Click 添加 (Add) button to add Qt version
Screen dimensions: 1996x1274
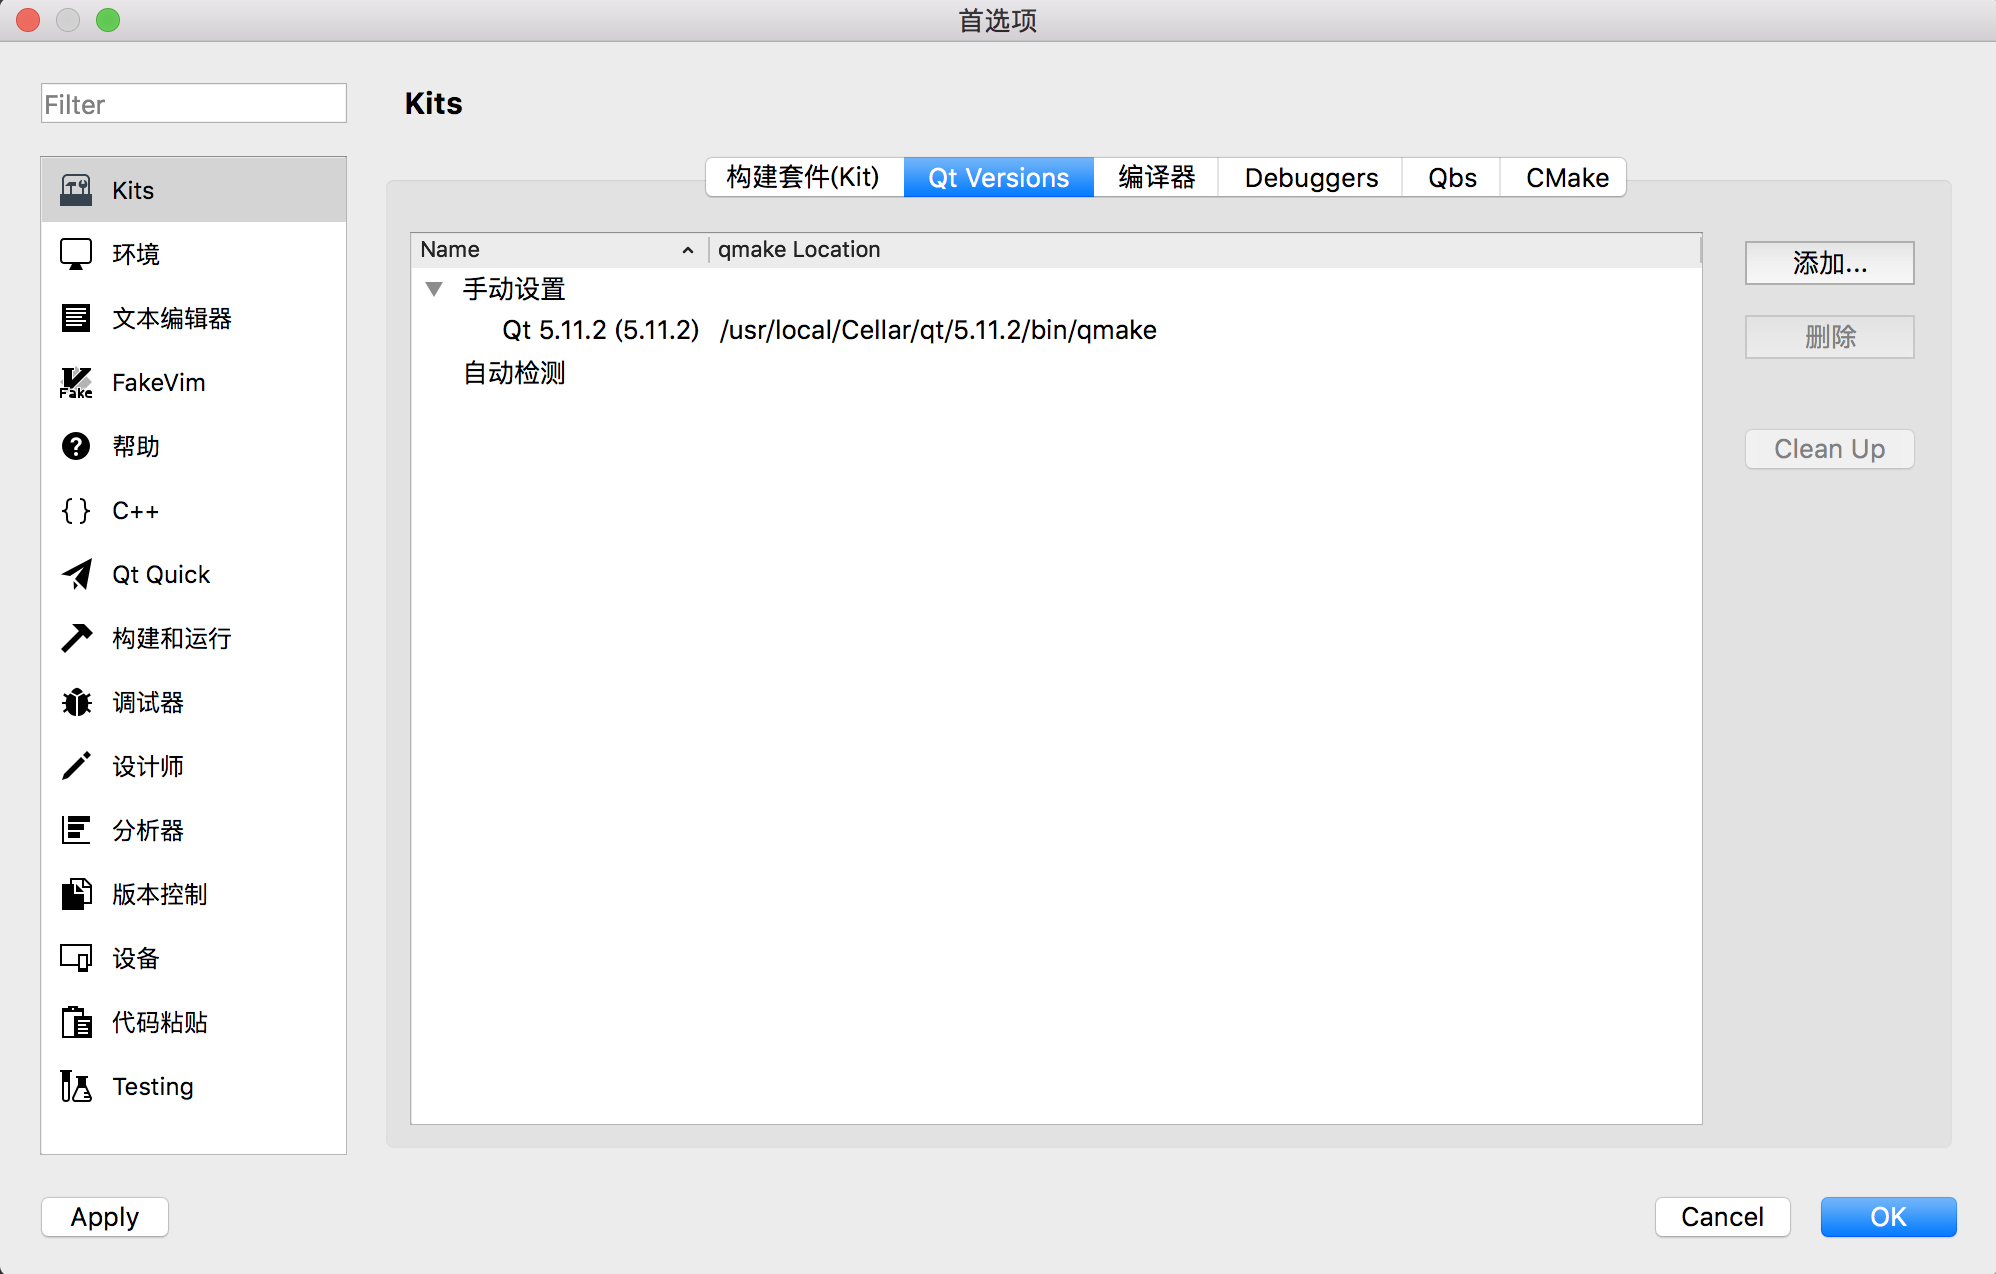point(1830,265)
